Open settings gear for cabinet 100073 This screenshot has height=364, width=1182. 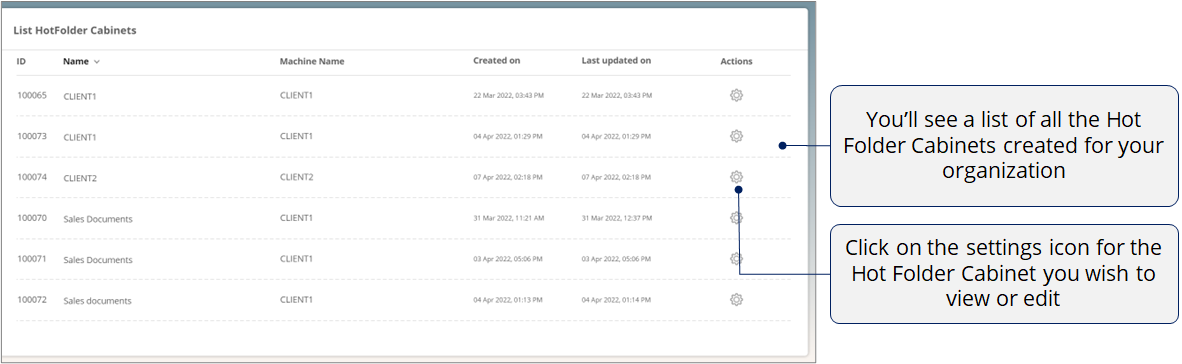736,136
